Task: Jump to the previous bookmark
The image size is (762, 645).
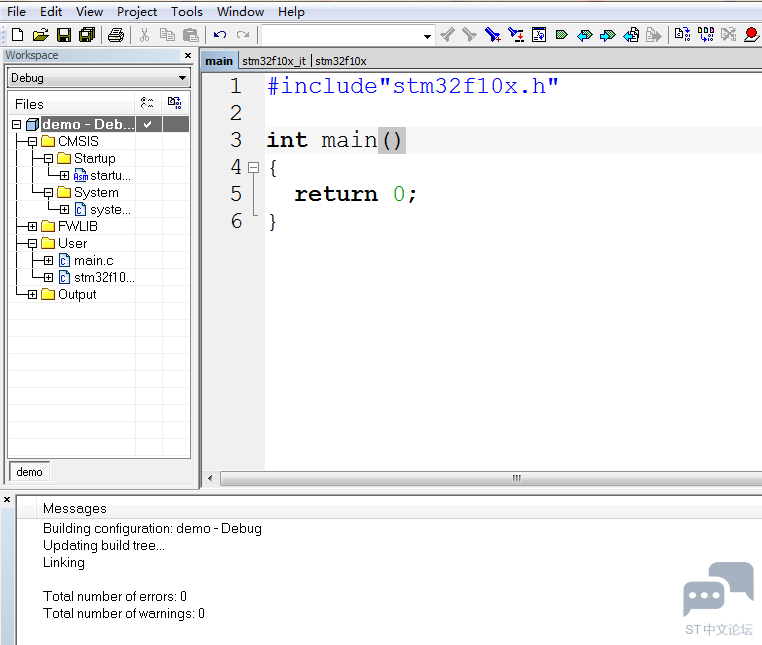Action: tap(585, 35)
